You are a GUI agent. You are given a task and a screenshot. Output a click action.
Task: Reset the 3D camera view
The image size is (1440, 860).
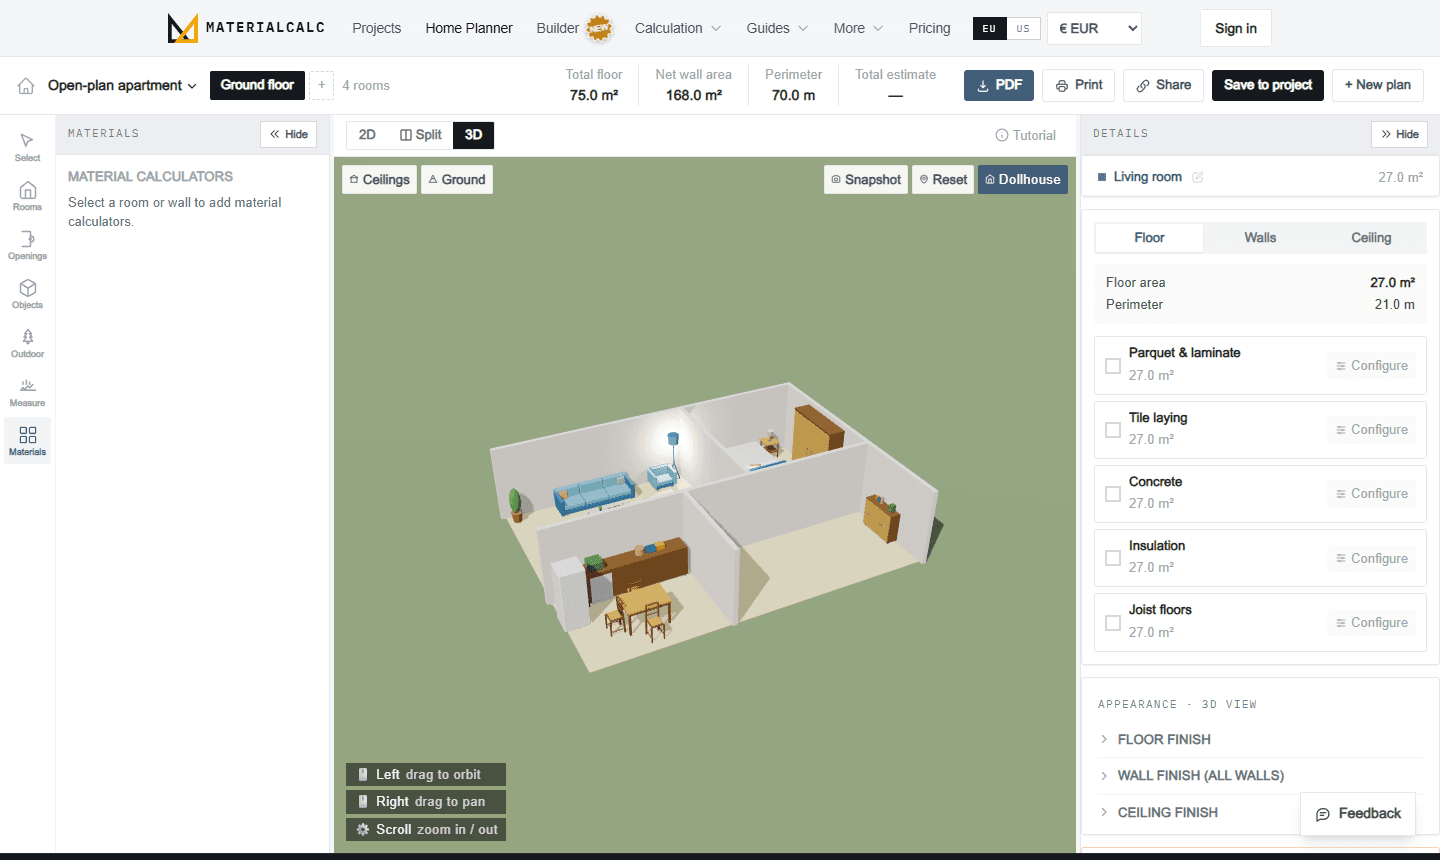(x=943, y=180)
